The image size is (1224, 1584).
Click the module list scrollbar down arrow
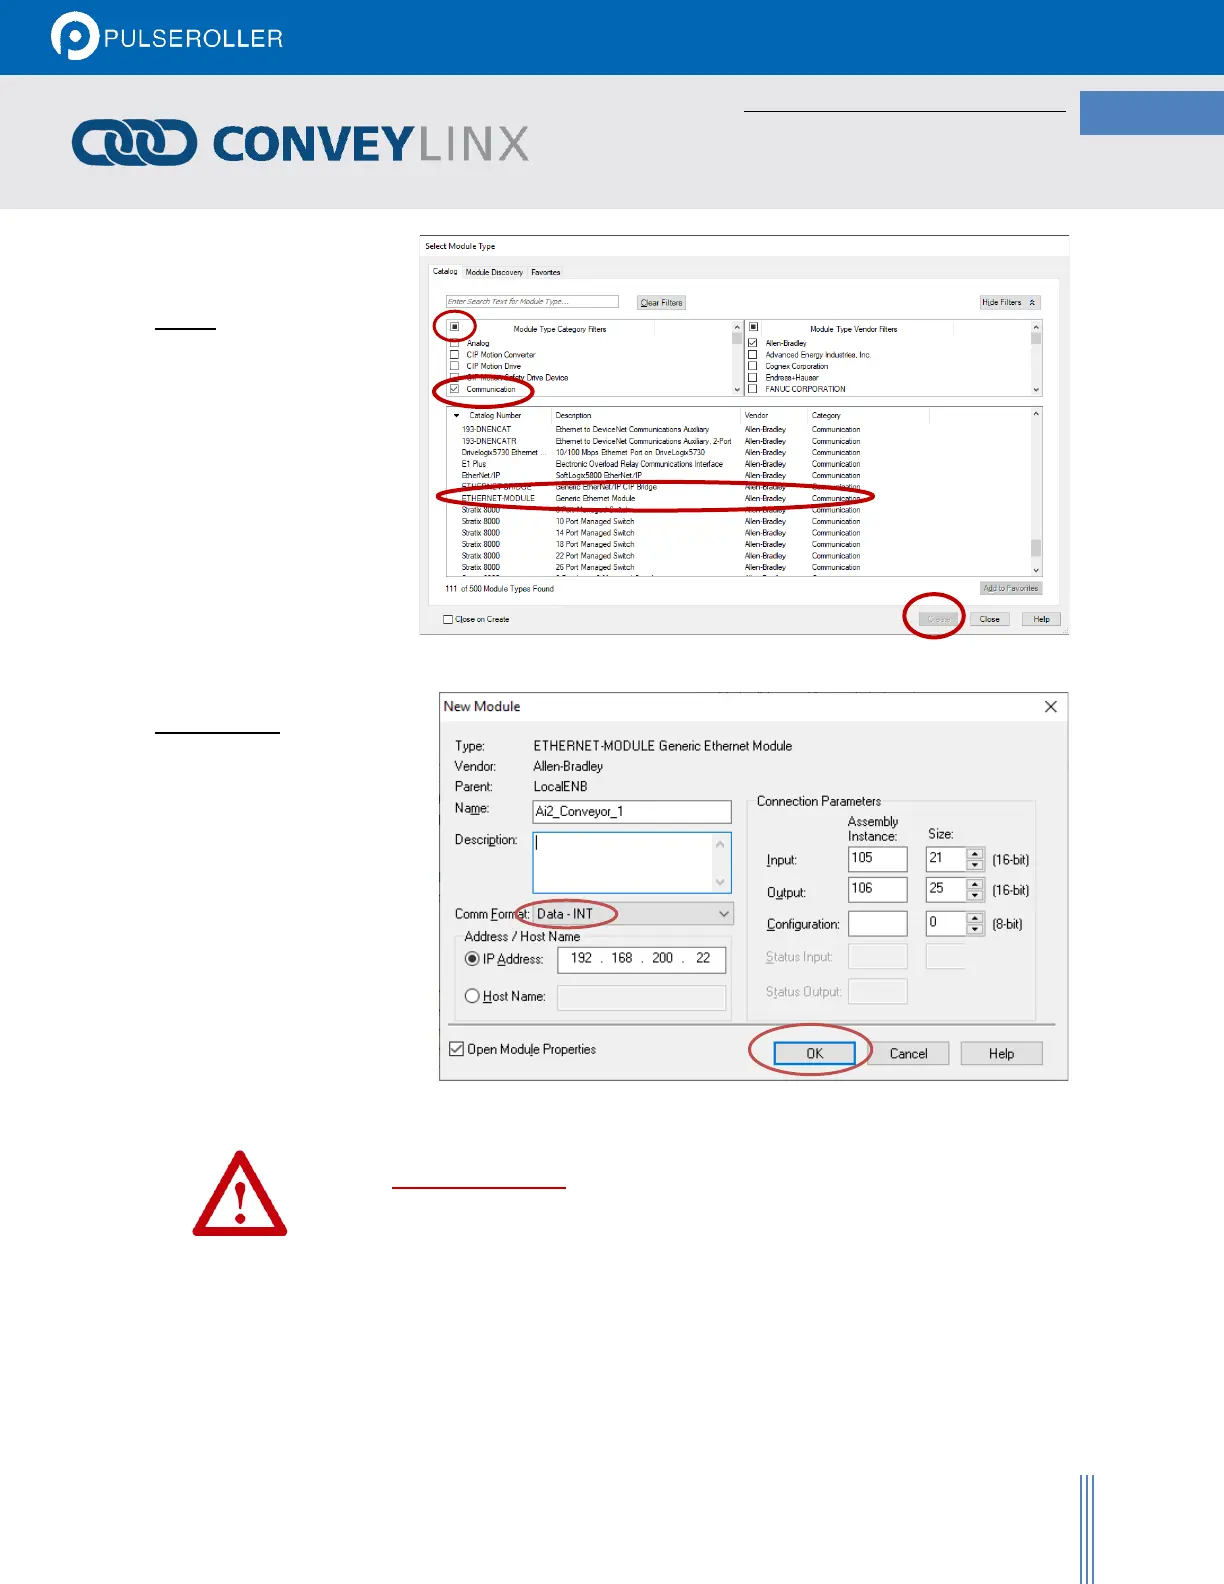click(x=1036, y=570)
